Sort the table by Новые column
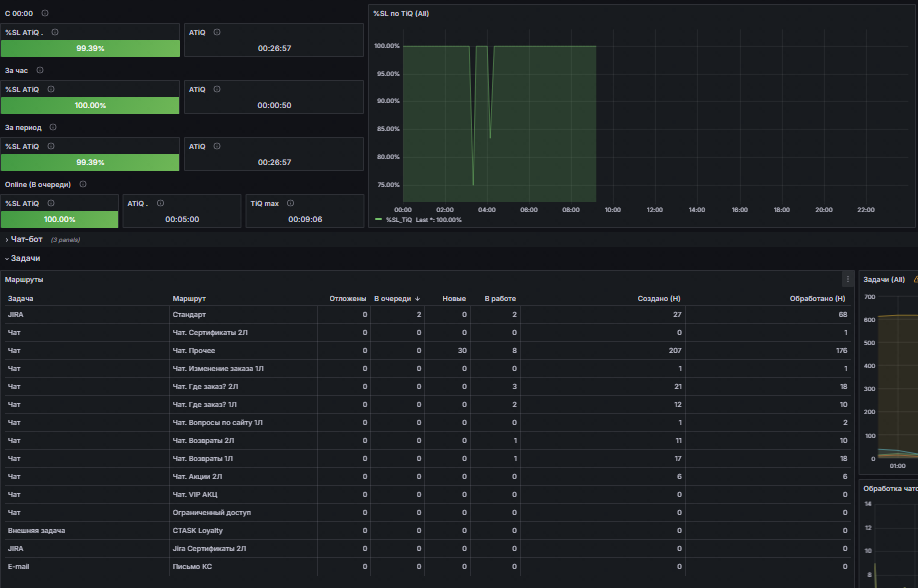Screen dimensions: 918x588 pos(454,299)
